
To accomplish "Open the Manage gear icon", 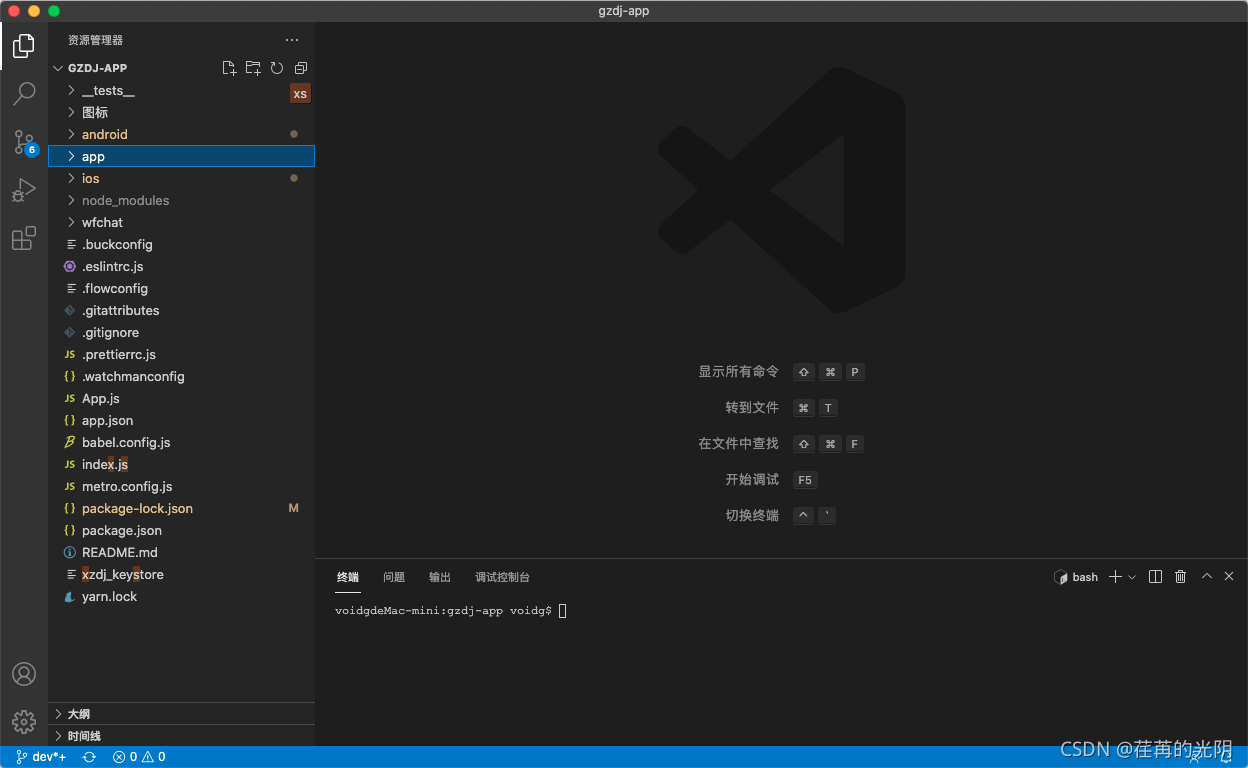I will (24, 721).
